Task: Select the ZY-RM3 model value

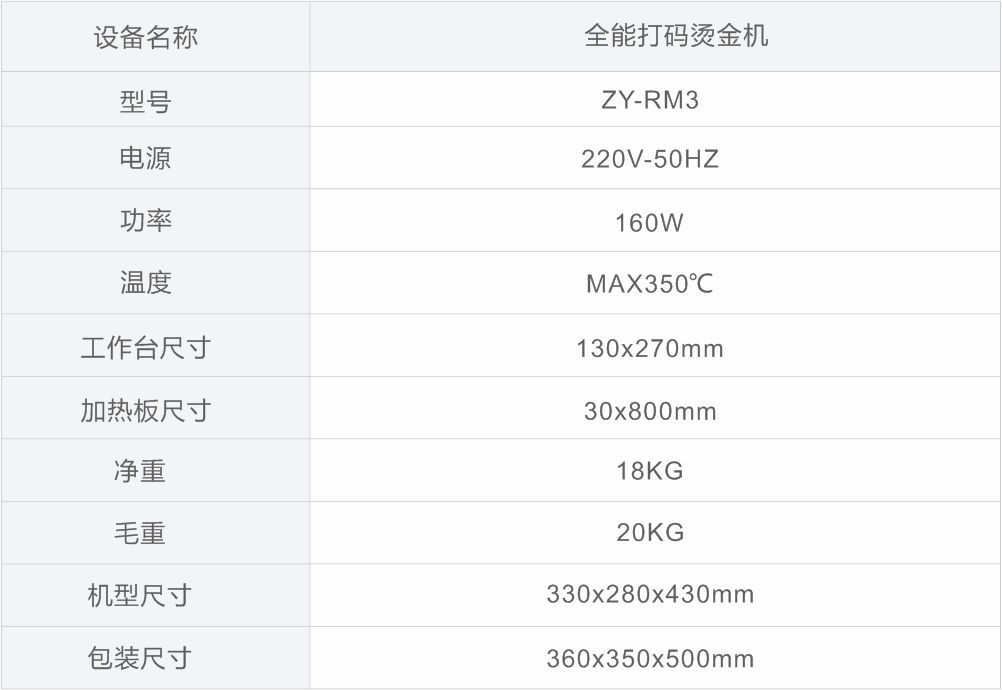Action: [650, 101]
